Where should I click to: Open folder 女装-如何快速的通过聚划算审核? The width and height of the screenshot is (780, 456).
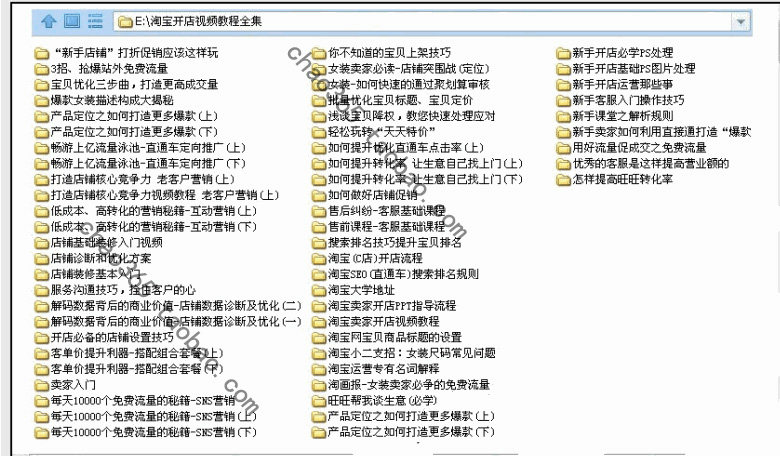point(401,85)
